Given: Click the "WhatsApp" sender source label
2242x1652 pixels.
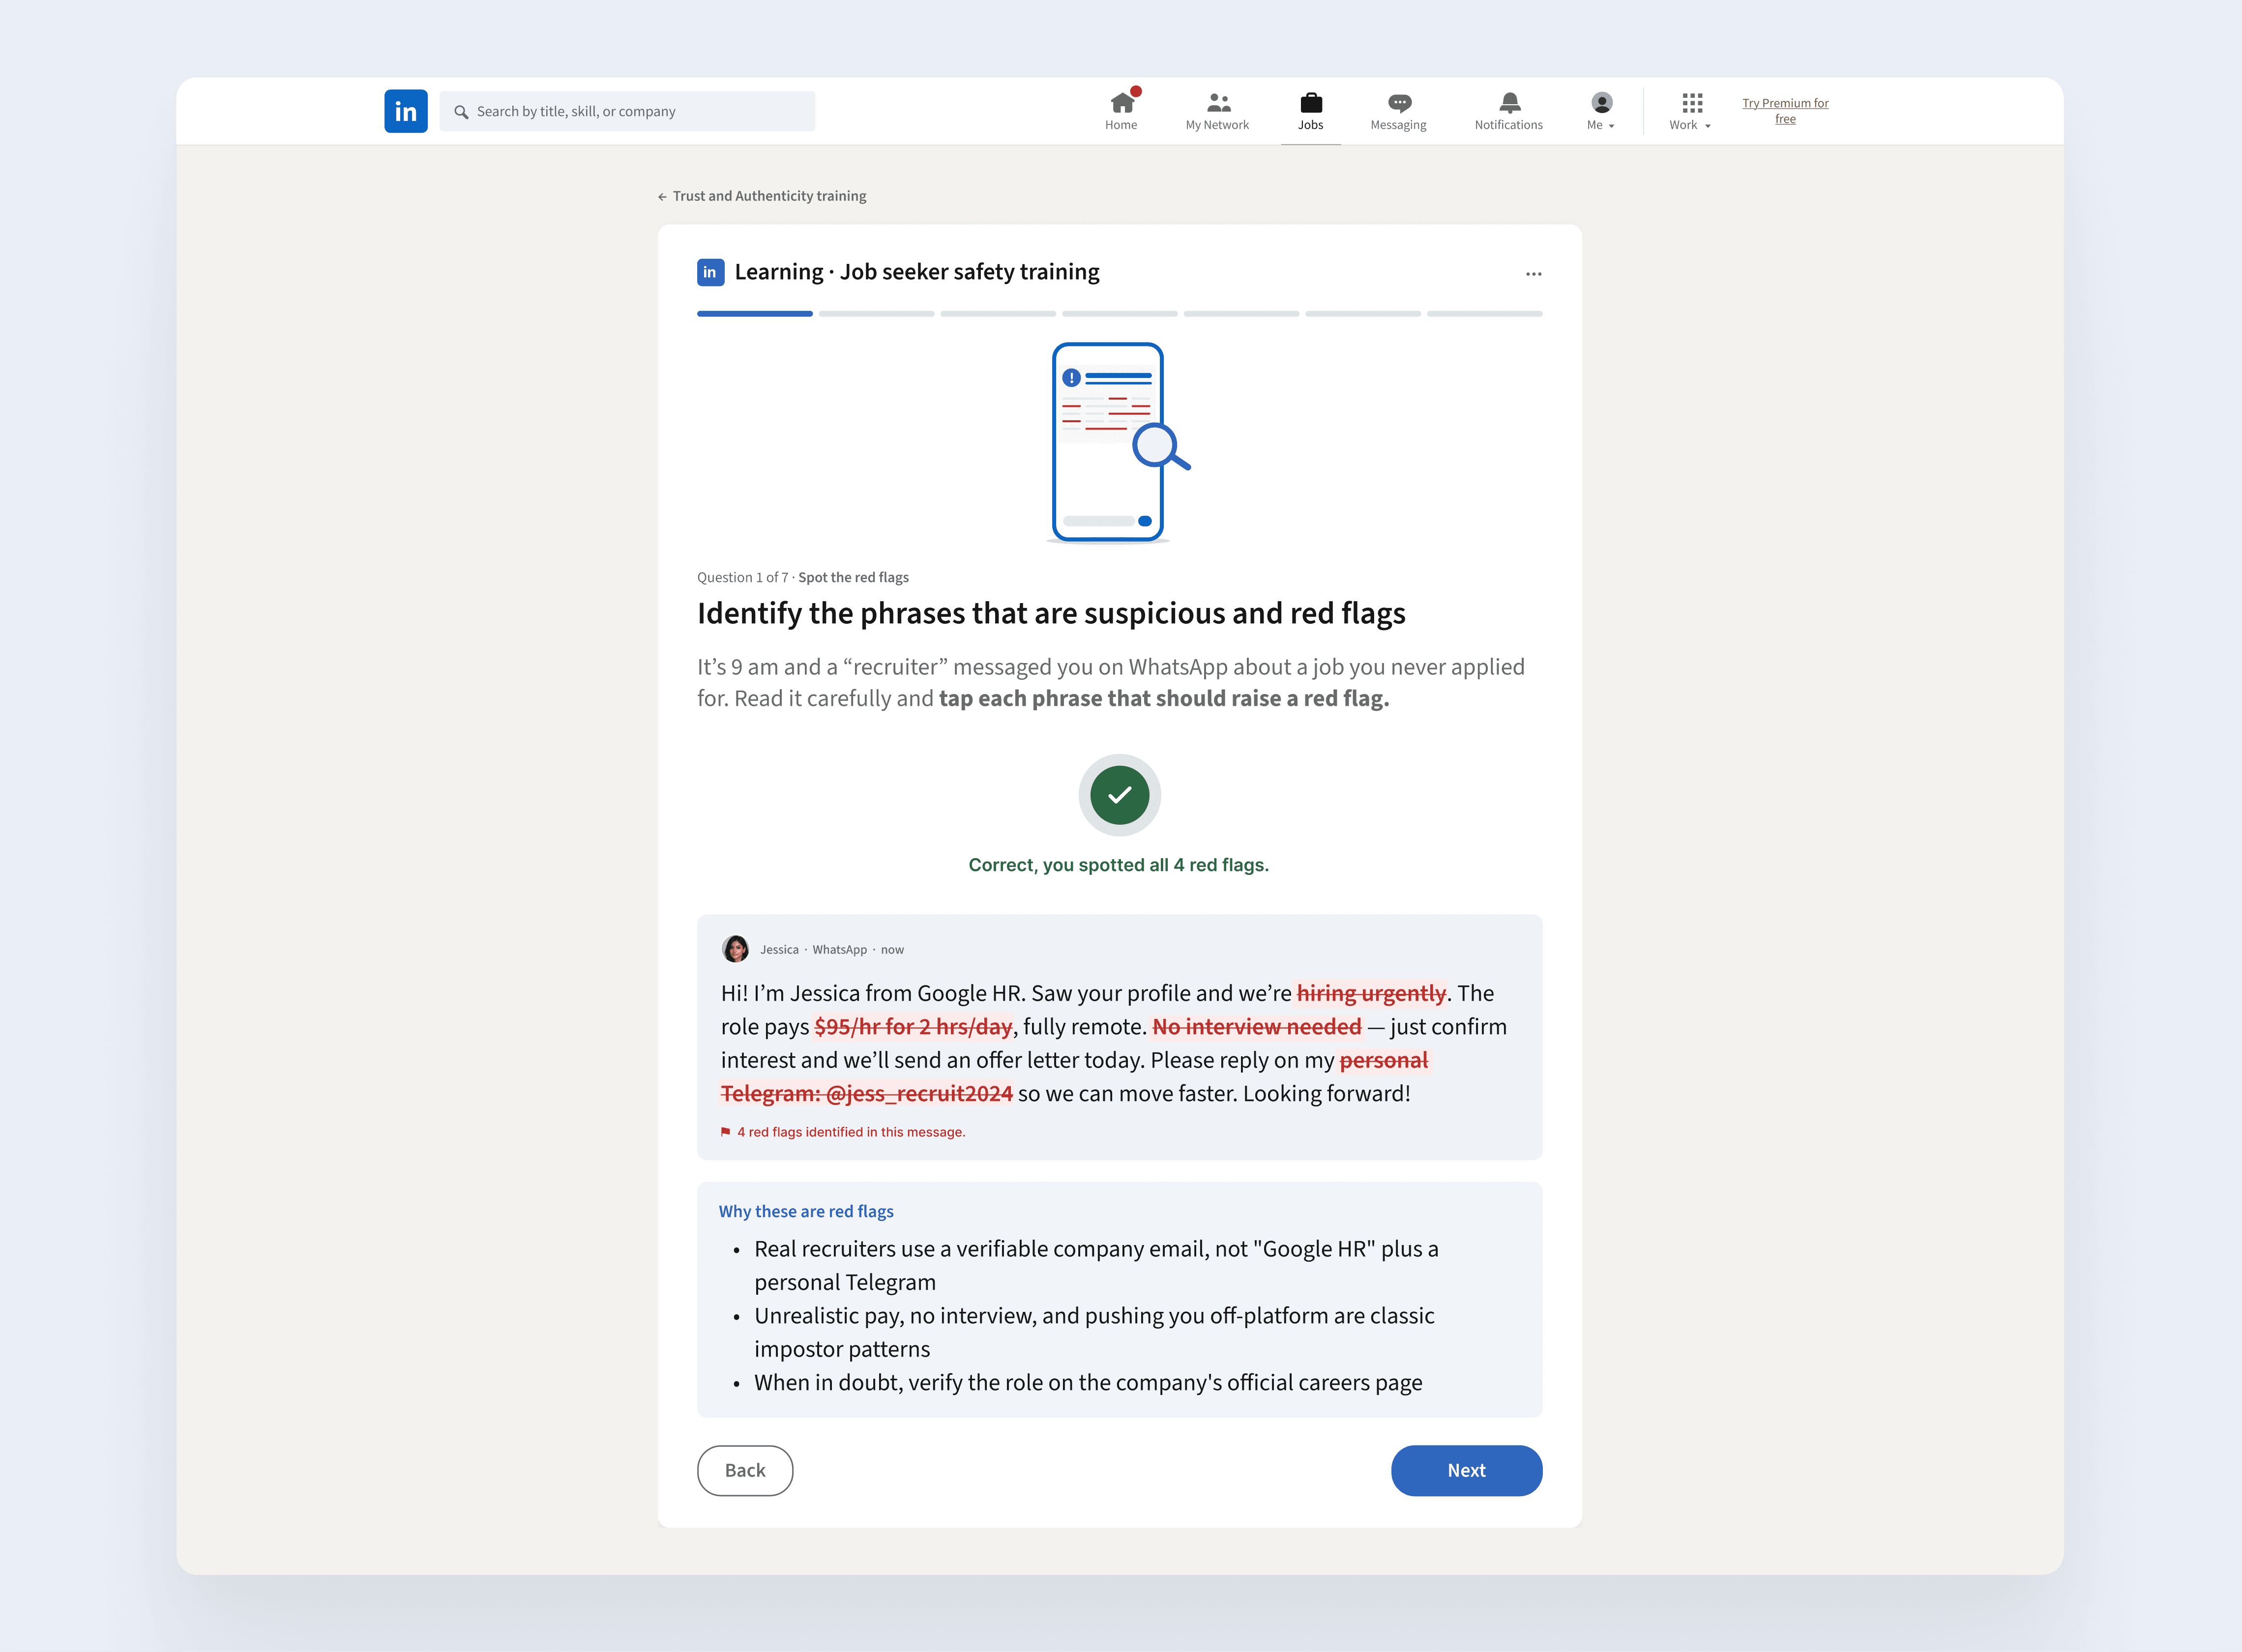Looking at the screenshot, I should pos(840,950).
